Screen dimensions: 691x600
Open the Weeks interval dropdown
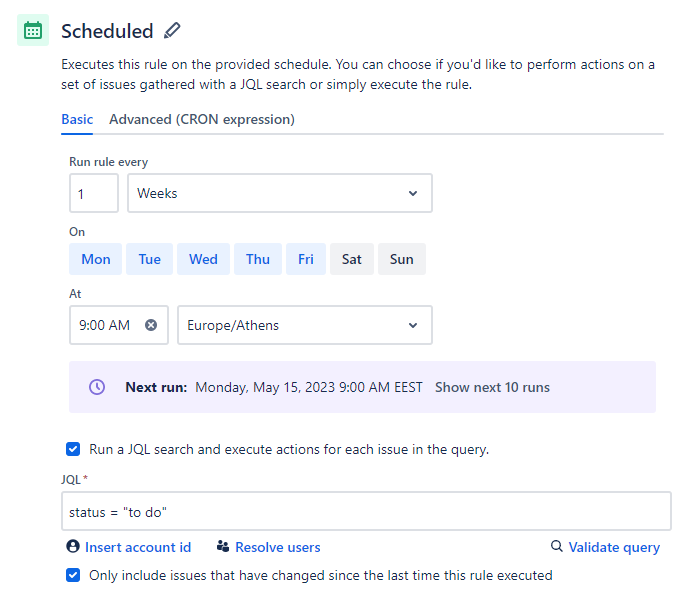280,193
